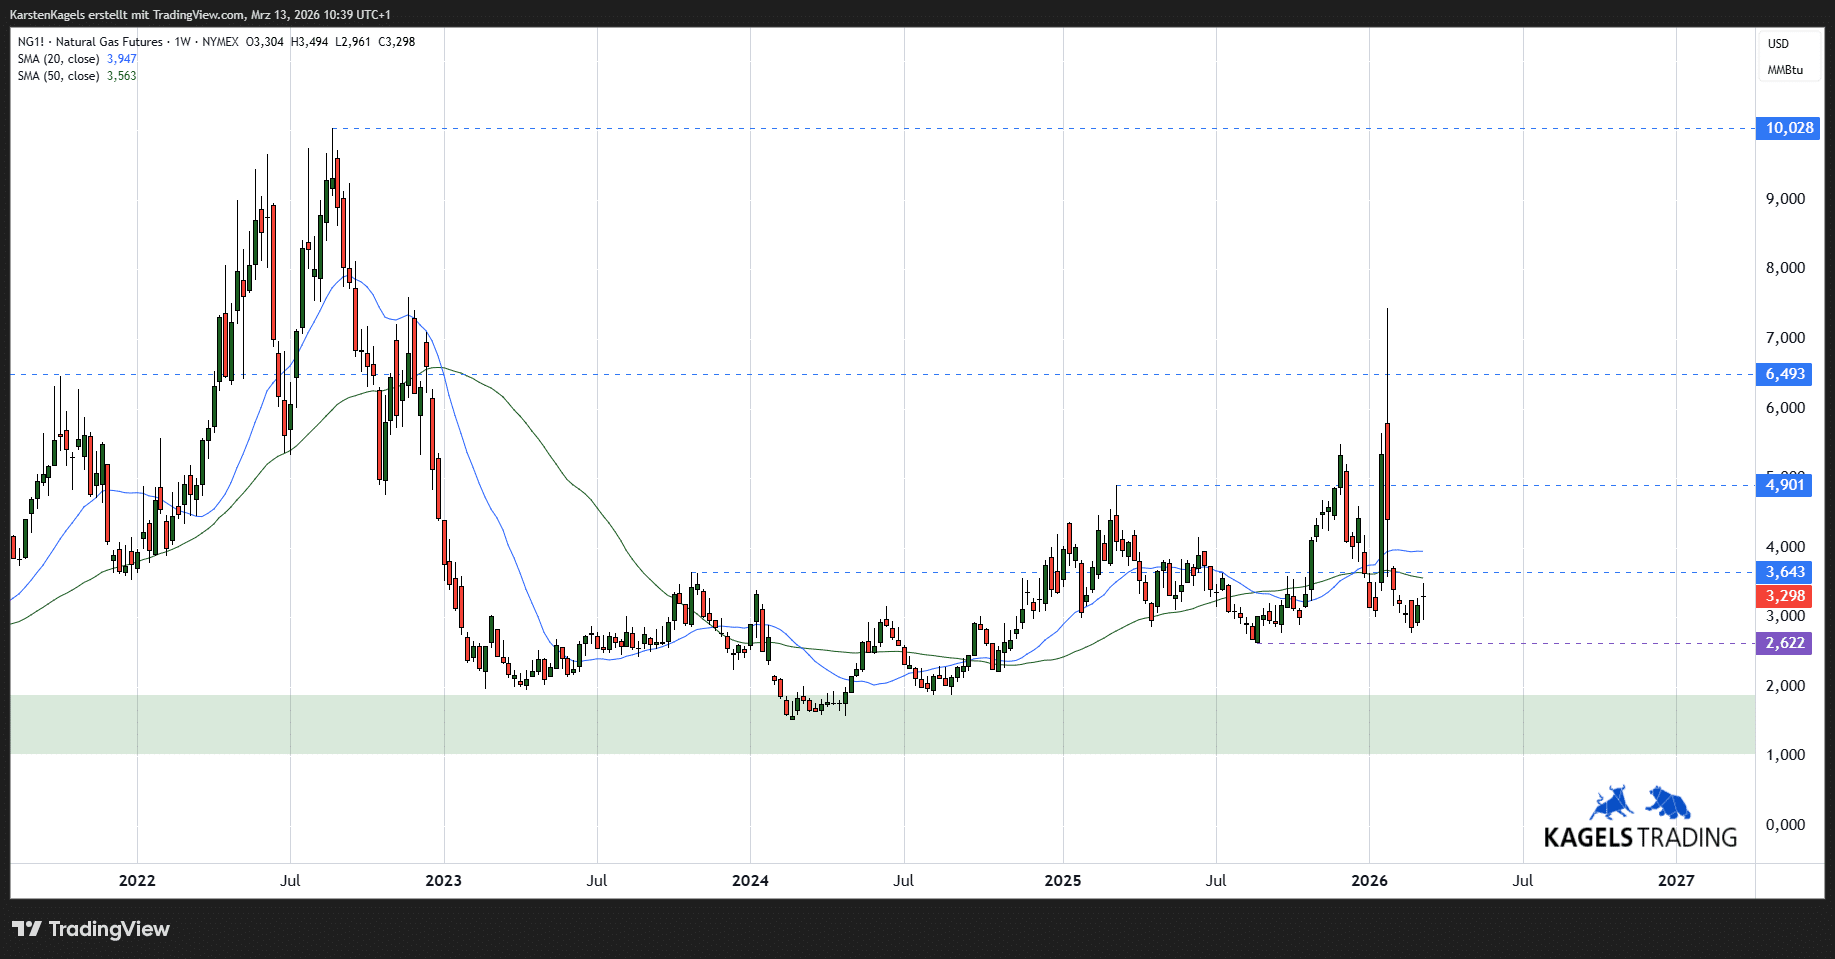
Task: Open the MMBtu unit selector
Action: point(1785,70)
